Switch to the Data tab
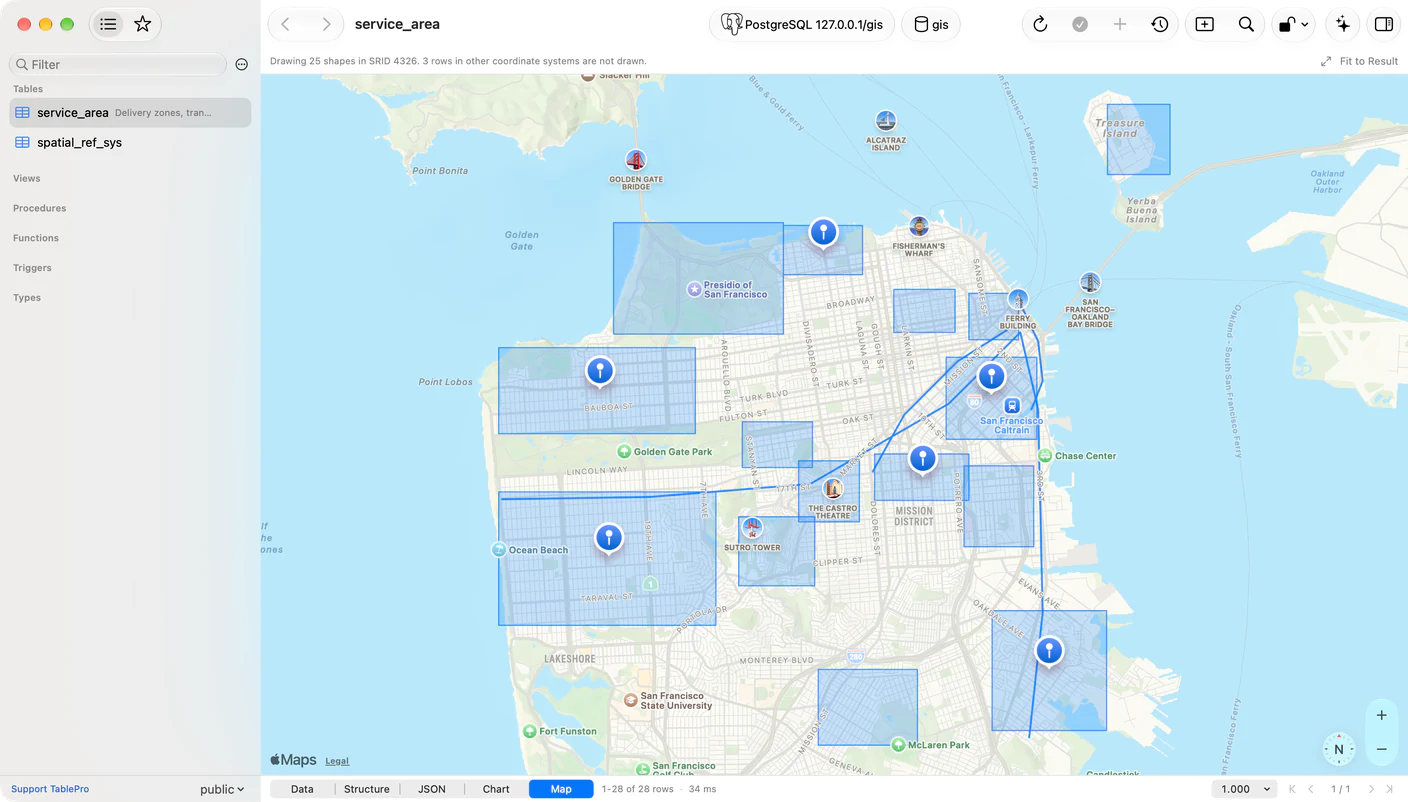 (x=302, y=789)
